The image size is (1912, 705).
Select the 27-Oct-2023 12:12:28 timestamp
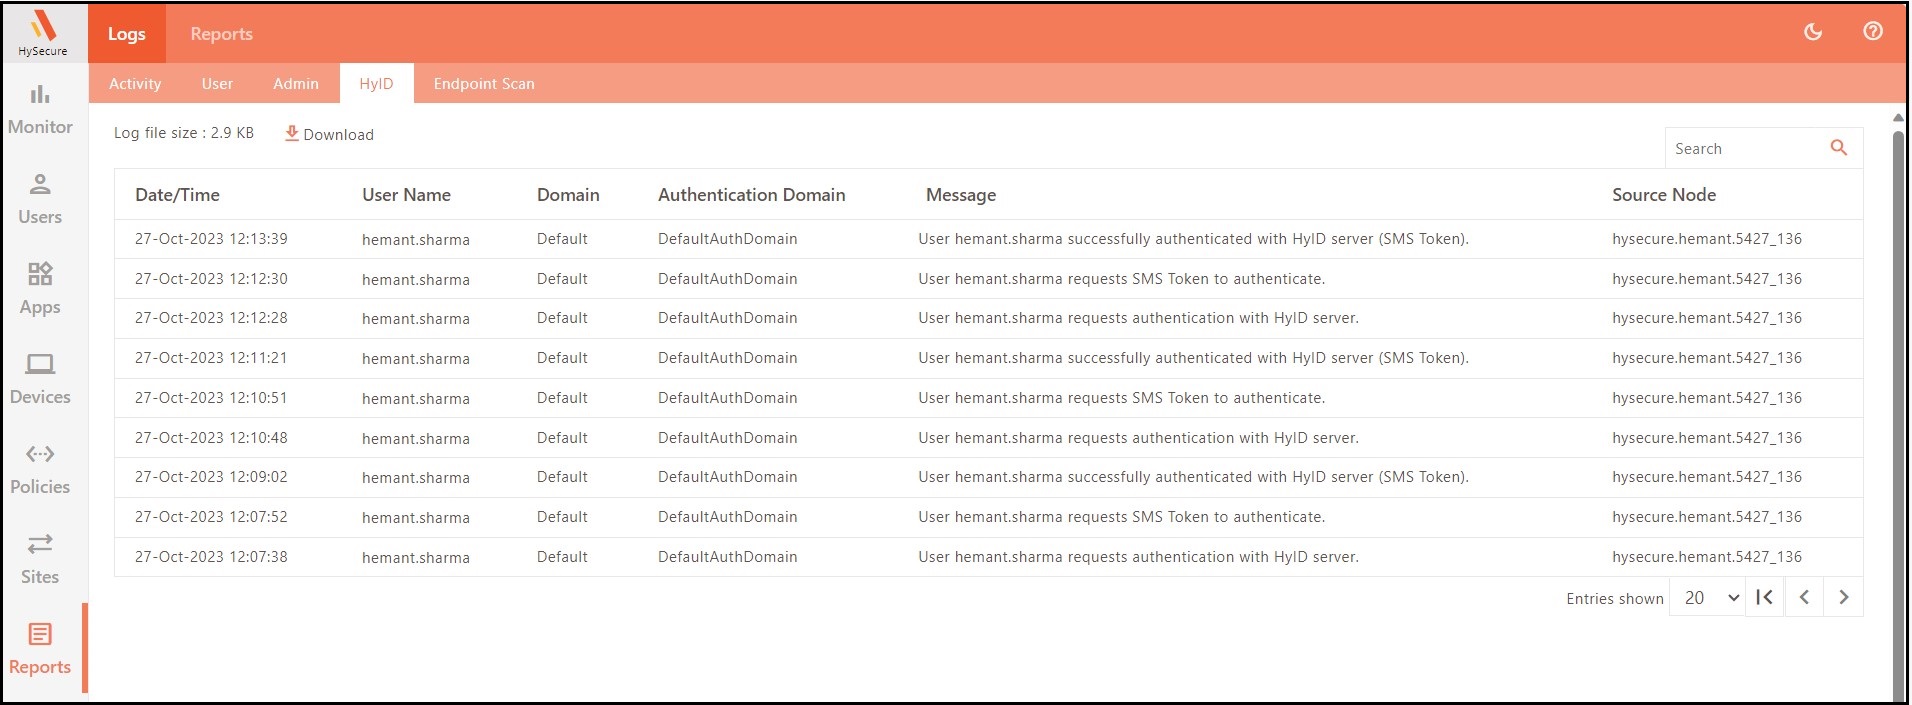click(x=211, y=318)
